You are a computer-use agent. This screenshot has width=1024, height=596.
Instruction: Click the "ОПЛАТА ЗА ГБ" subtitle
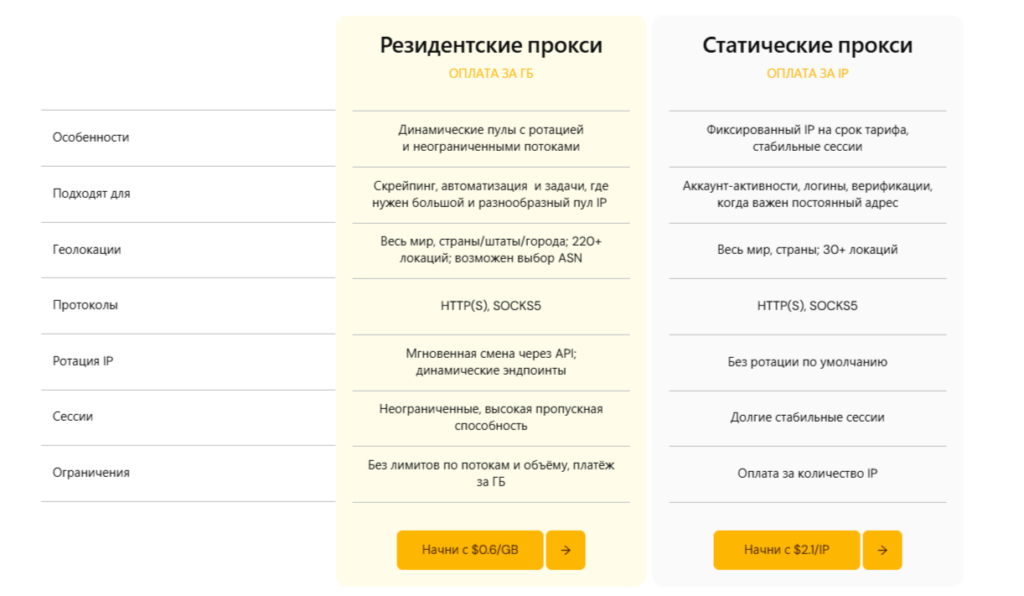click(x=491, y=74)
